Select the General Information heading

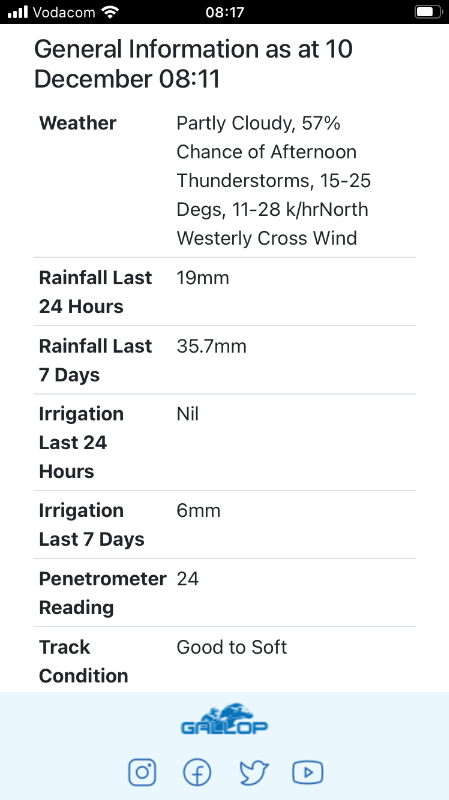pos(193,64)
